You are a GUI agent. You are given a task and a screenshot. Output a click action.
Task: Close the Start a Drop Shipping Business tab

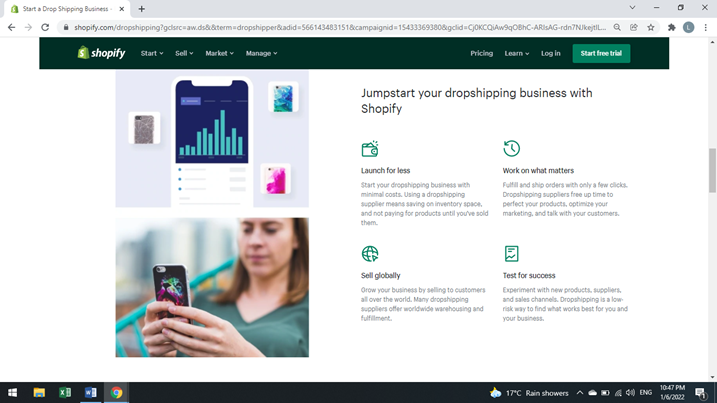(122, 9)
